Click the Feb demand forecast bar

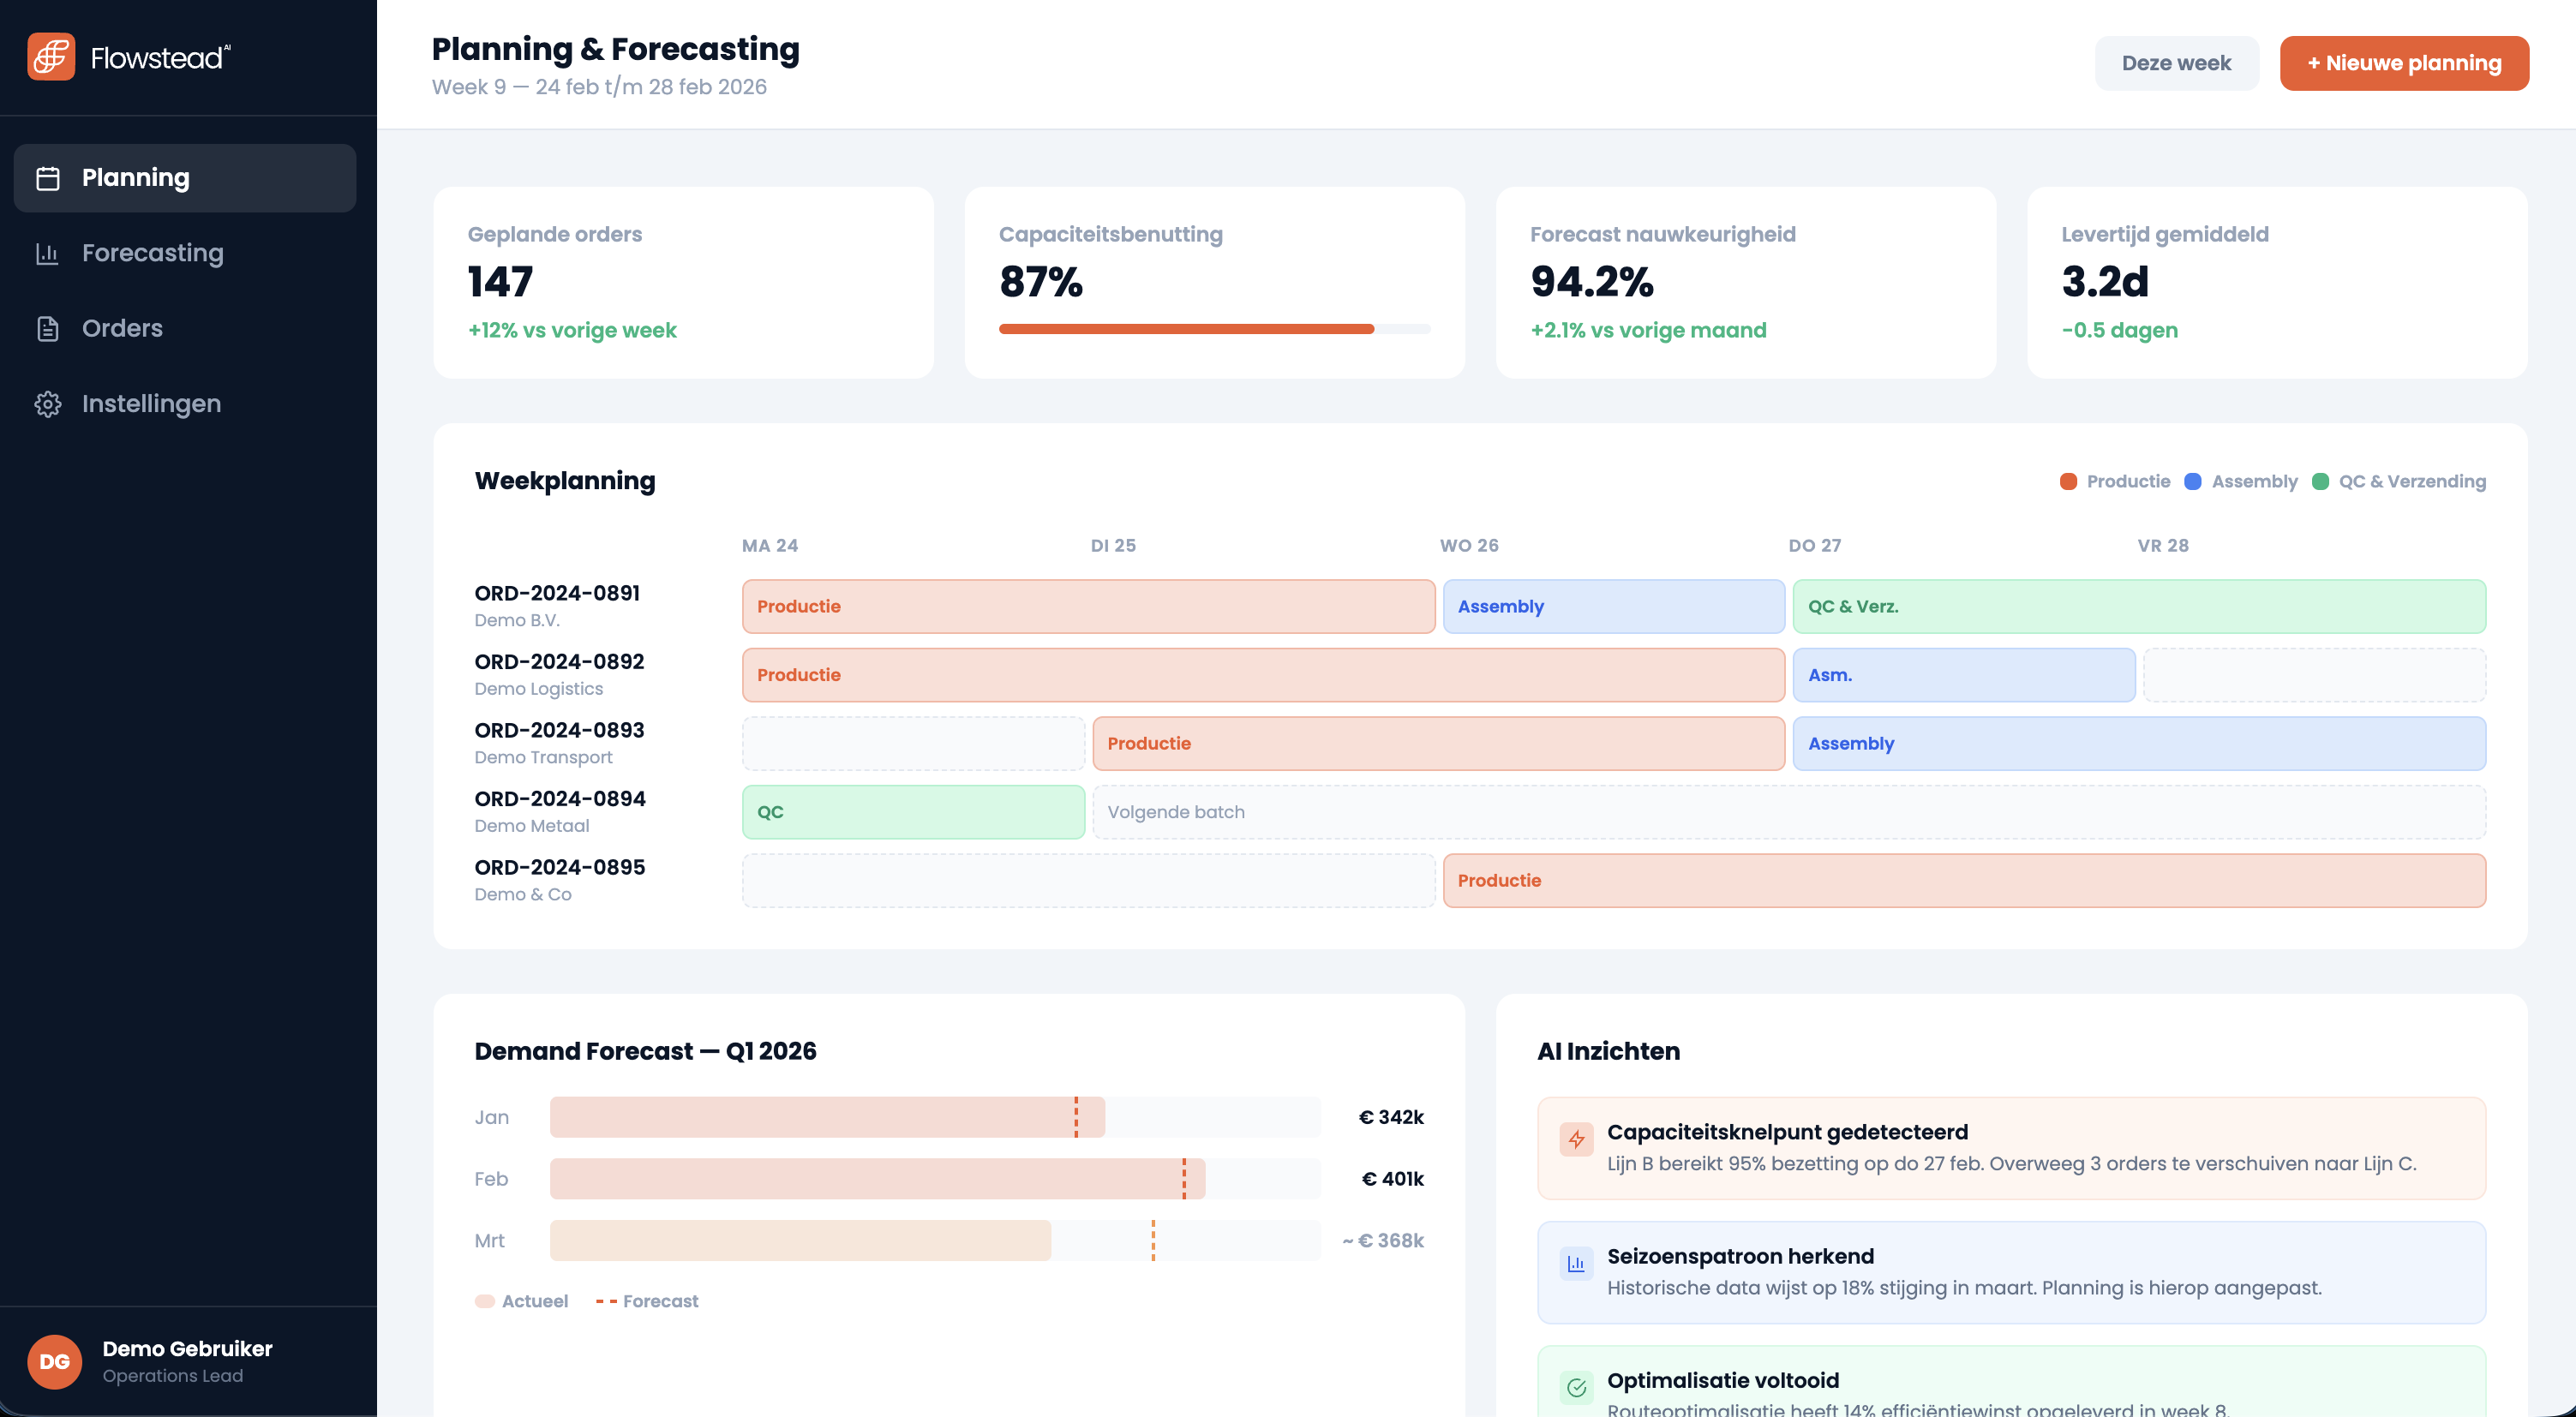877,1179
